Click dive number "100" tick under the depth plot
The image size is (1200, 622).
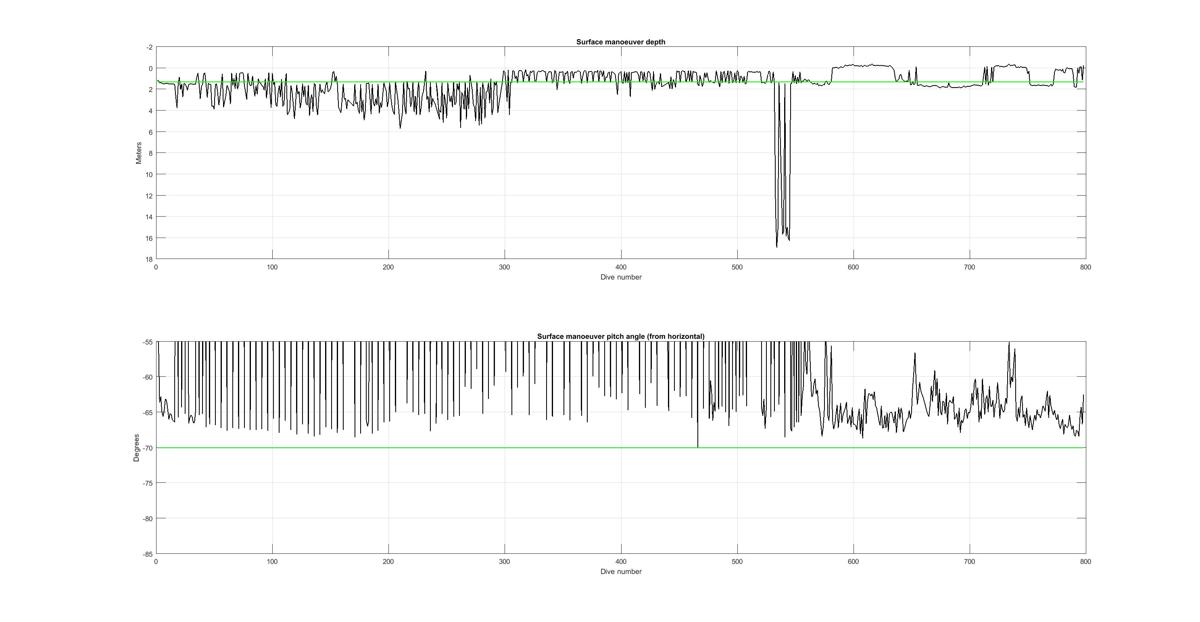tap(272, 267)
